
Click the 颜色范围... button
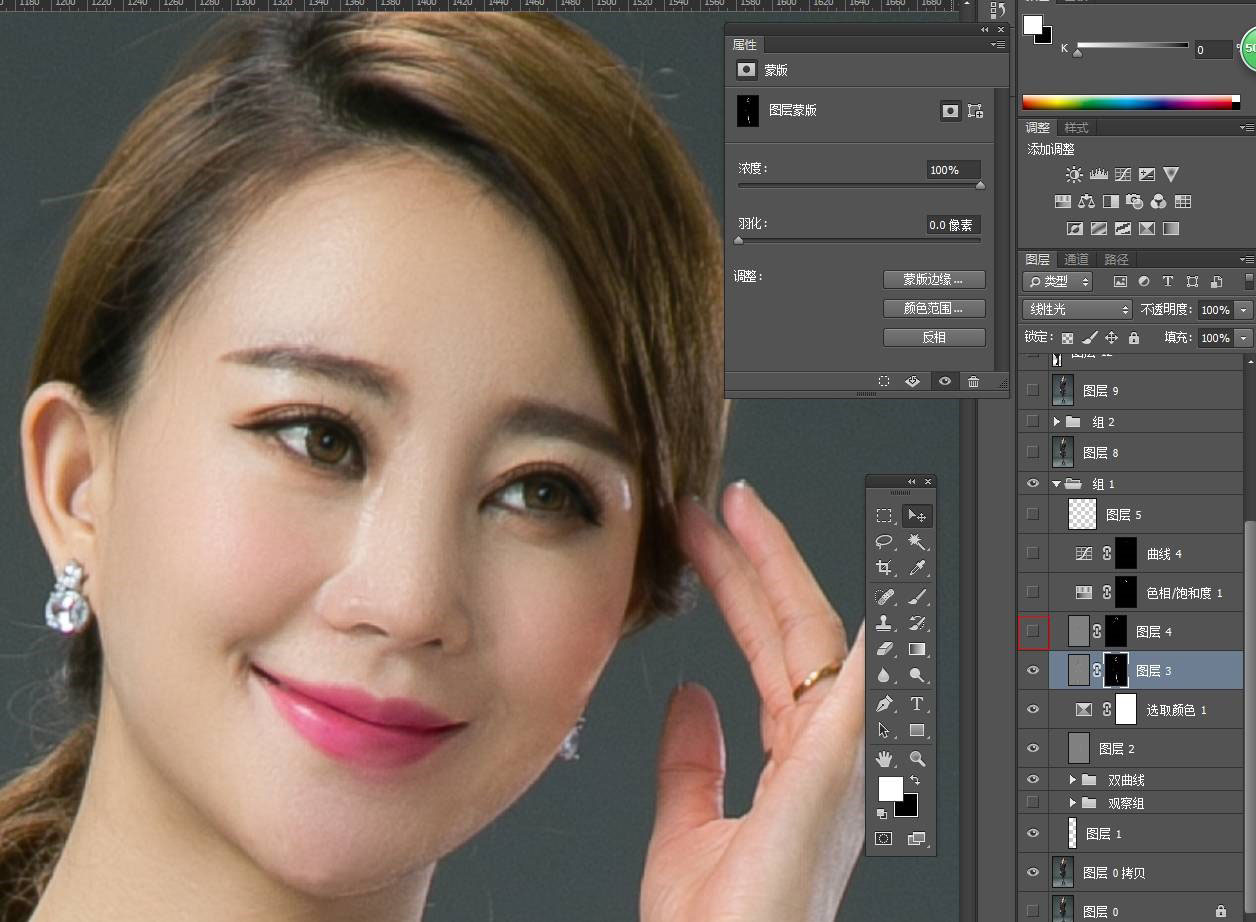click(x=934, y=309)
